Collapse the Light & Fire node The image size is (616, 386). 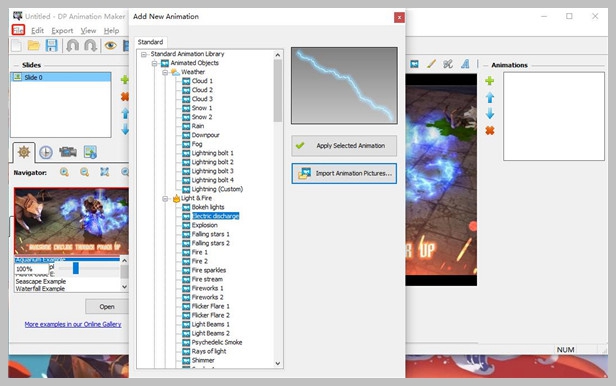click(165, 198)
